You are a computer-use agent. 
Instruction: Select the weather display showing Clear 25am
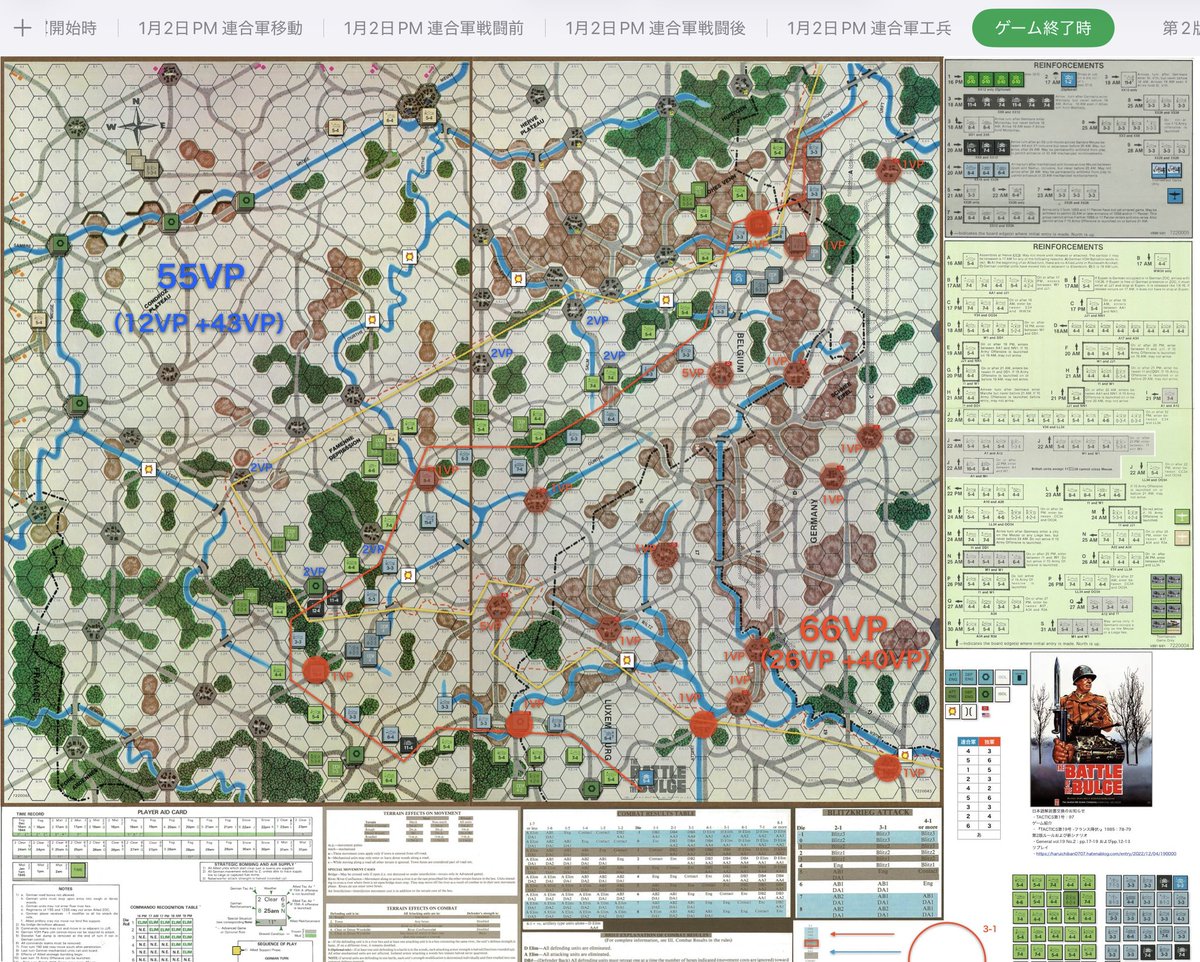click(271, 910)
